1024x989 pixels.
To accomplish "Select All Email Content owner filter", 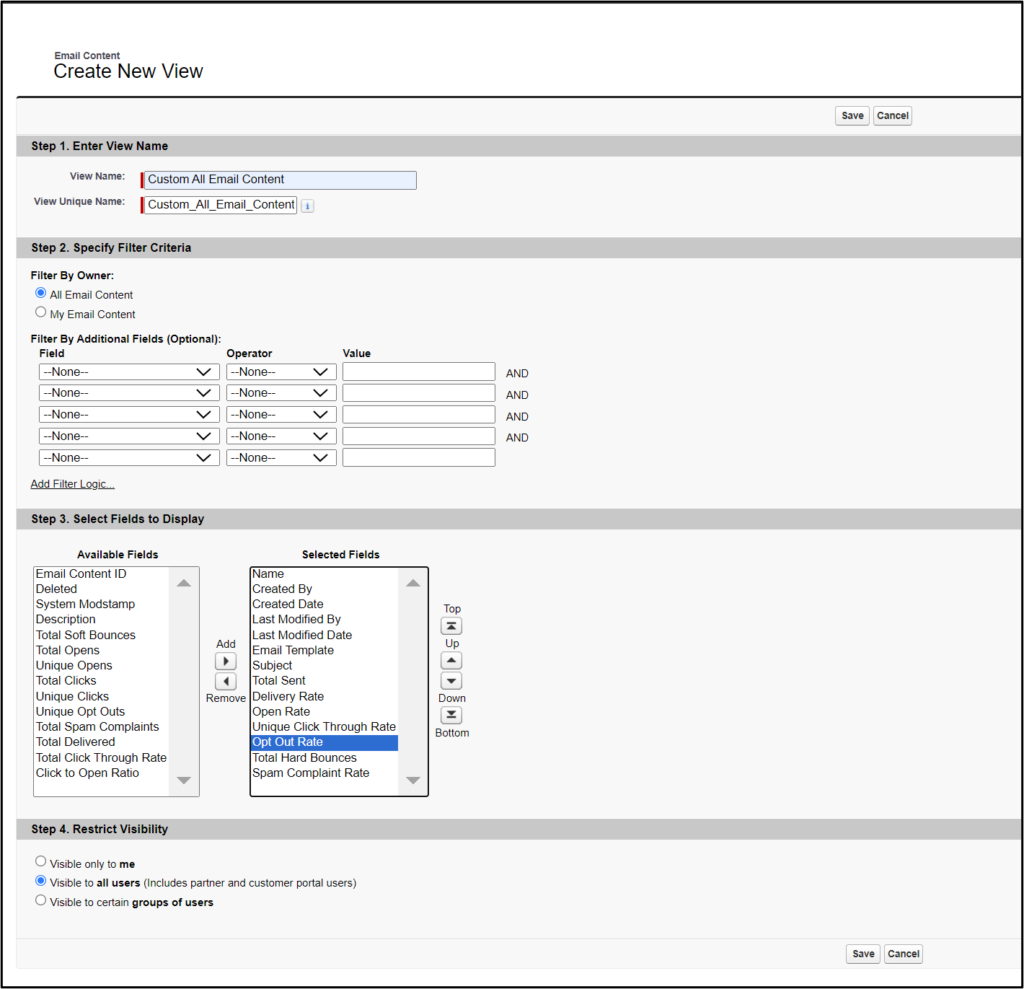I will coord(40,293).
